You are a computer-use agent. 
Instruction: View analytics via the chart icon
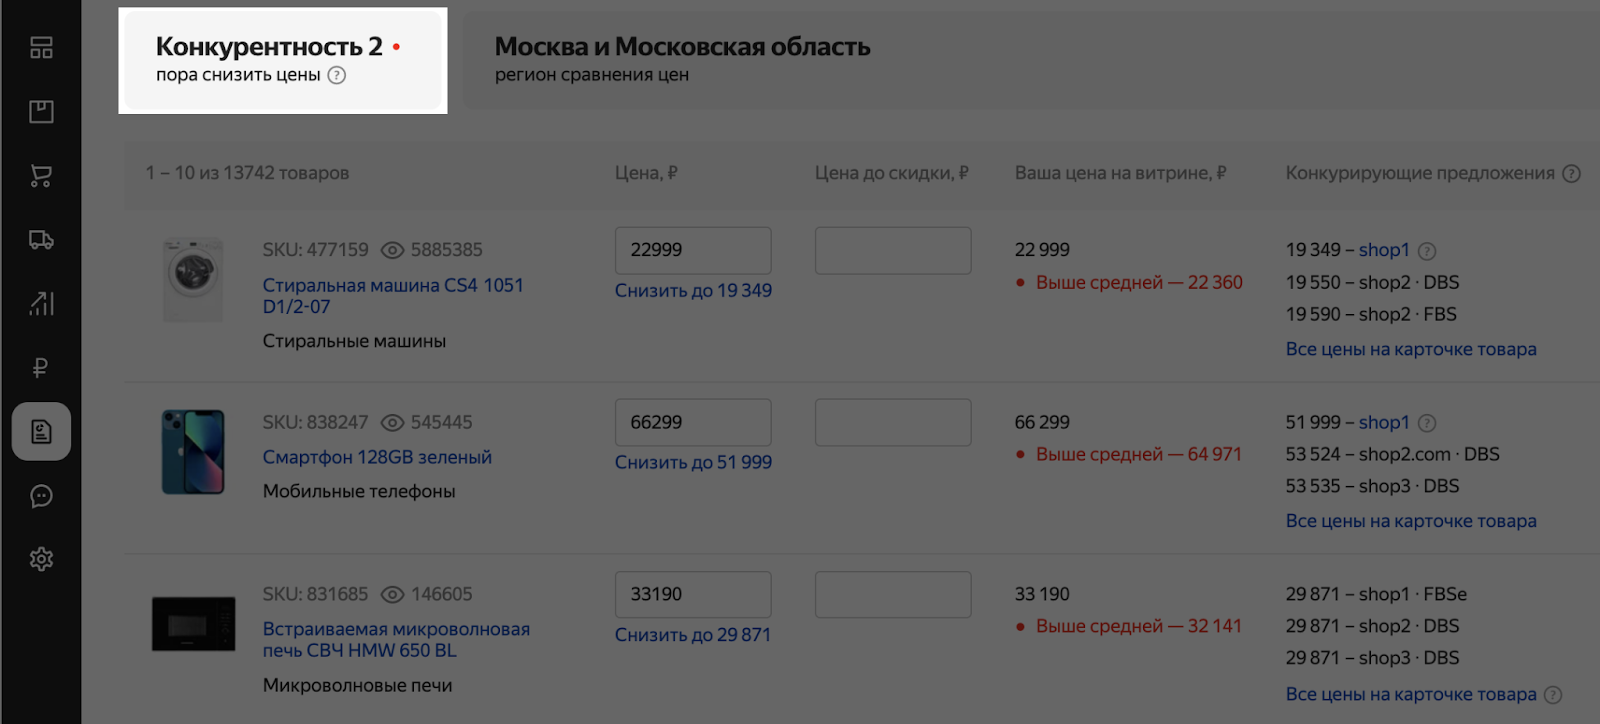[40, 303]
